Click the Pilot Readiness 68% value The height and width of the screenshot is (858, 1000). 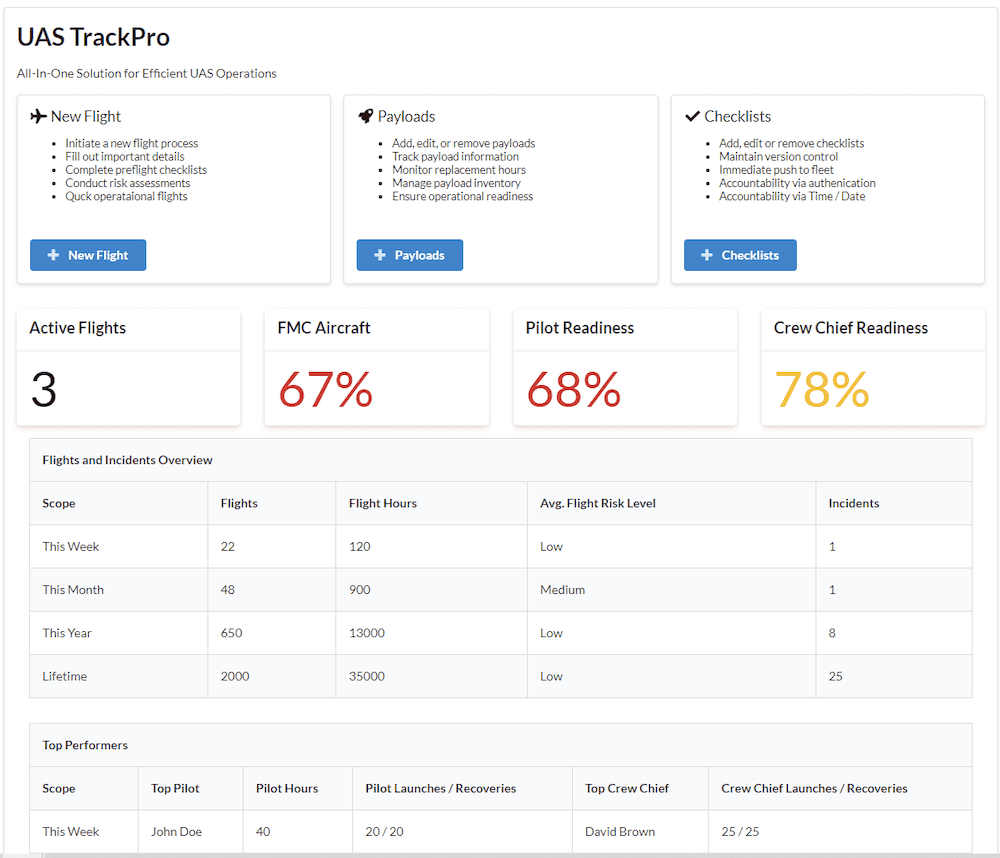[573, 389]
